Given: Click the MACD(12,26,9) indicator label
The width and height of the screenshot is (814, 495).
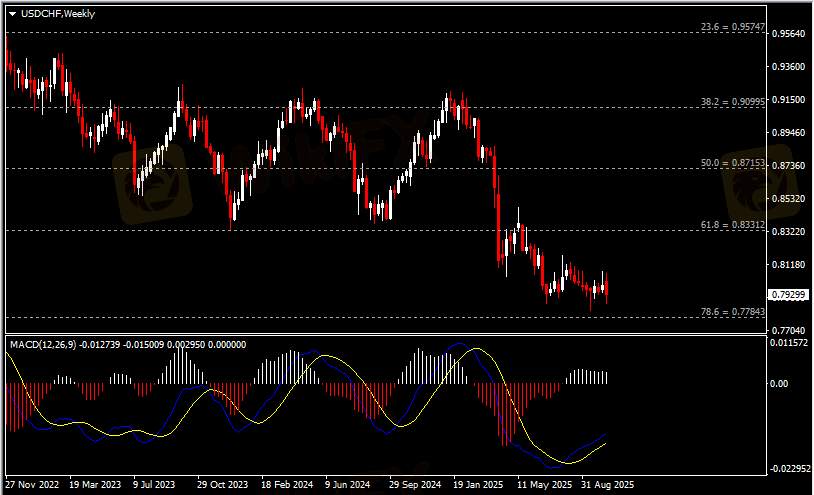Looking at the screenshot, I should [43, 345].
